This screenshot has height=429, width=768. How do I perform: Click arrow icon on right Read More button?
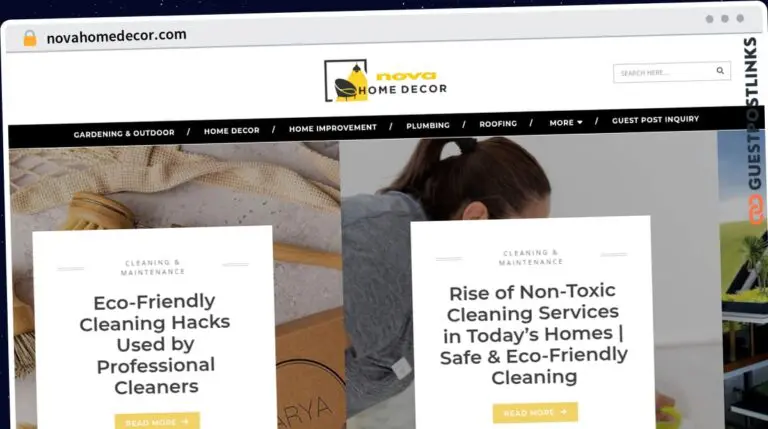pos(563,412)
